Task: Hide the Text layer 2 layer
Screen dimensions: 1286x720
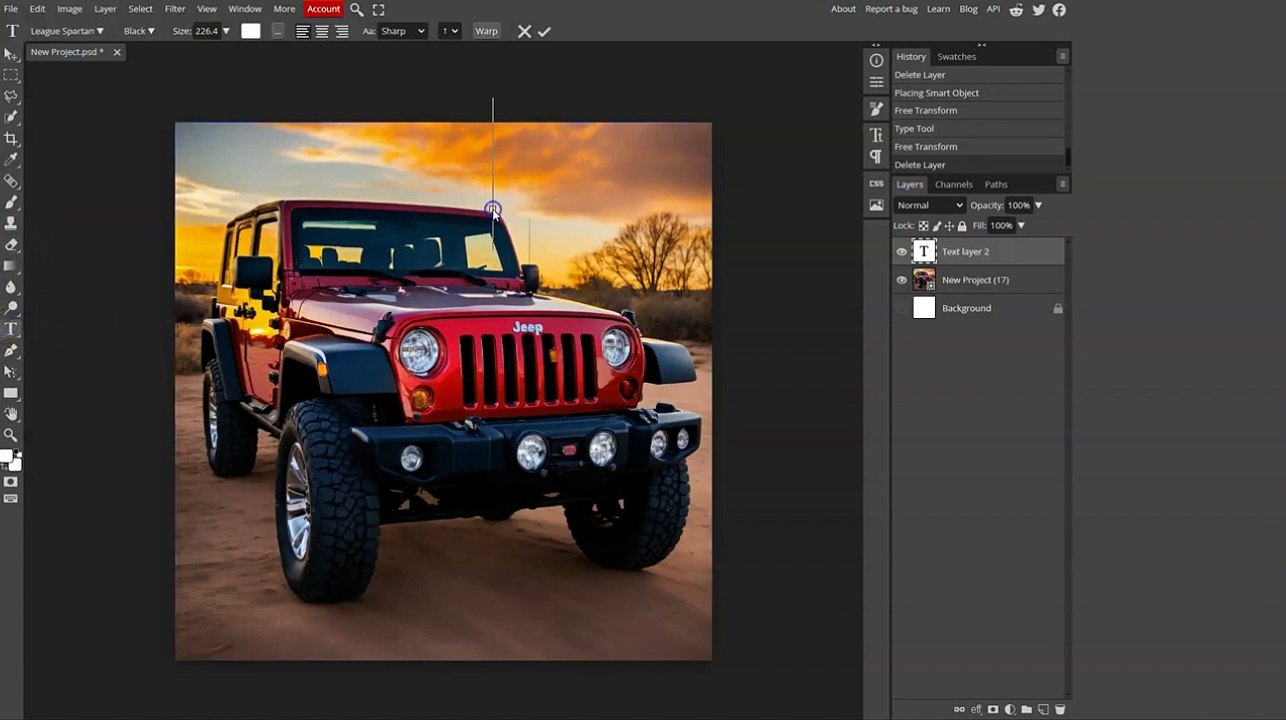Action: [901, 252]
